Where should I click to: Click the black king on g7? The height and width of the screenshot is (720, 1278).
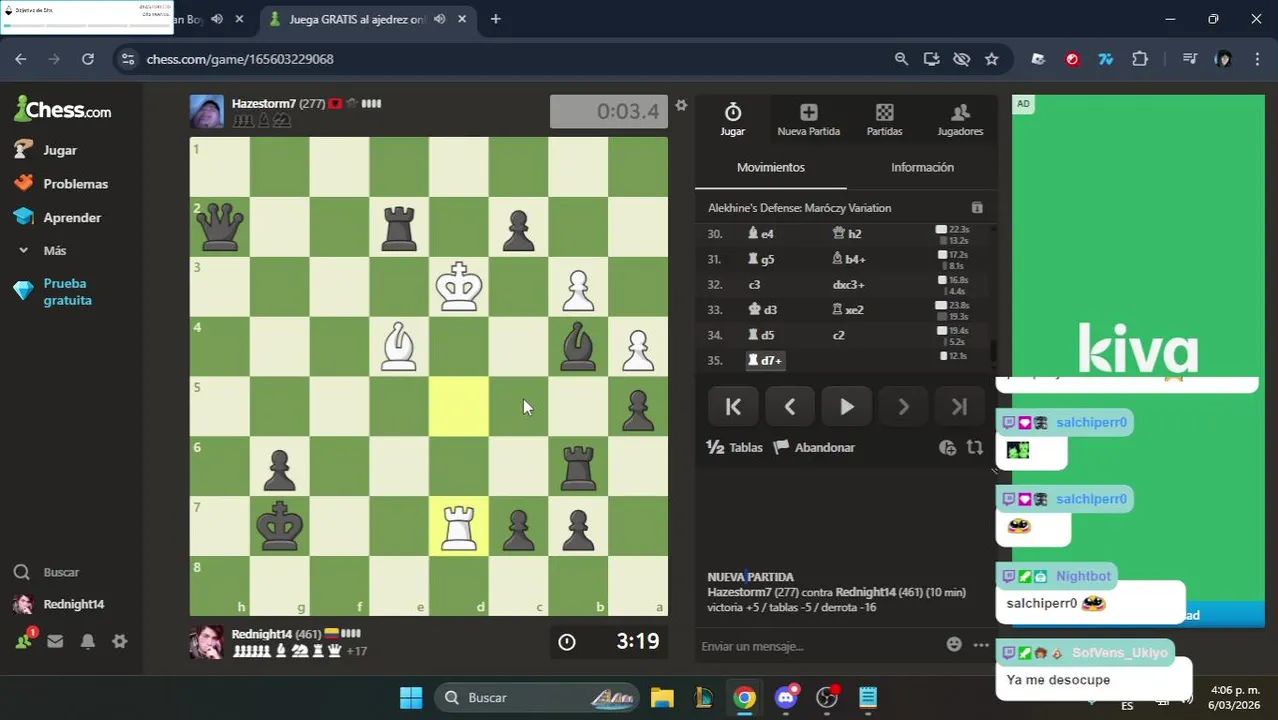(279, 527)
